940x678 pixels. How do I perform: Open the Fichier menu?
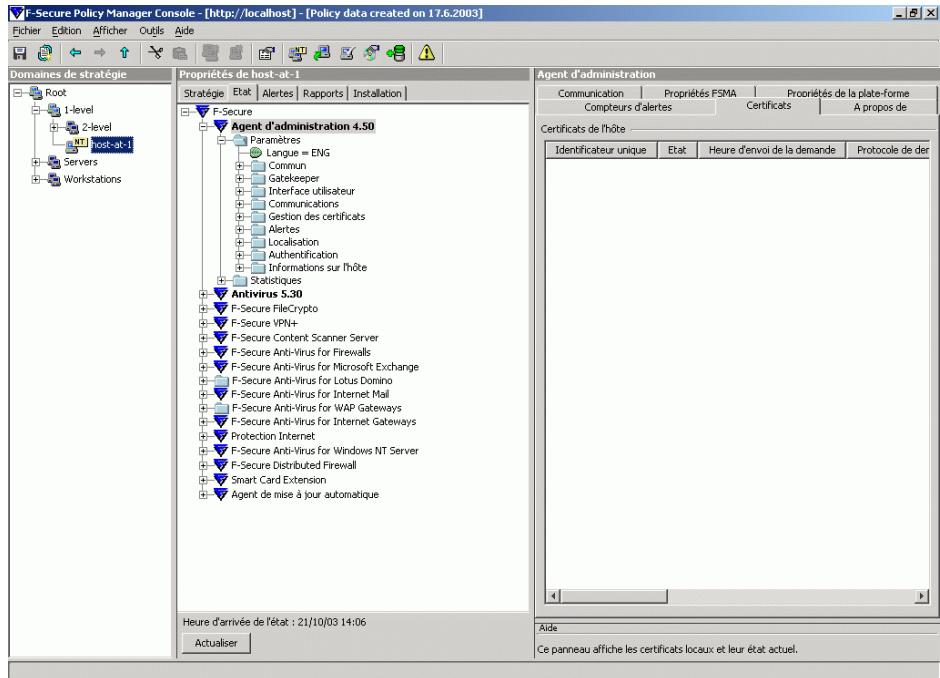pos(26,31)
